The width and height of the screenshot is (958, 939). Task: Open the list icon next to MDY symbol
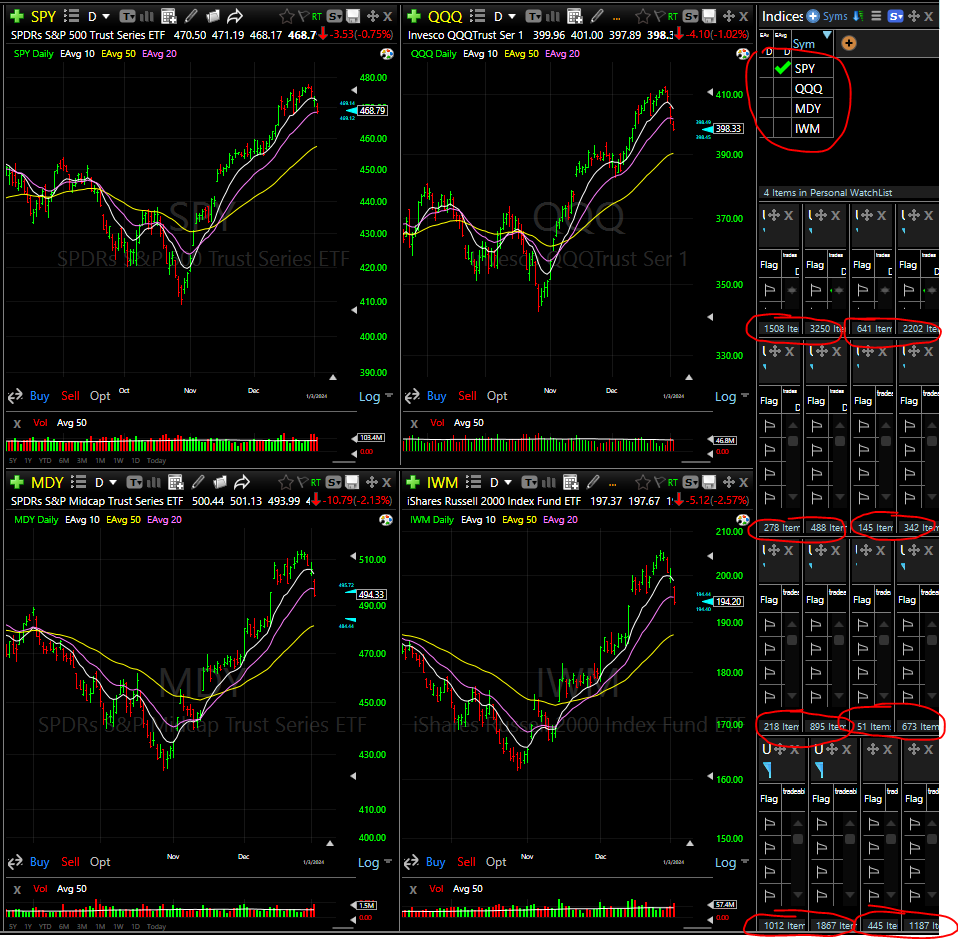pos(78,482)
